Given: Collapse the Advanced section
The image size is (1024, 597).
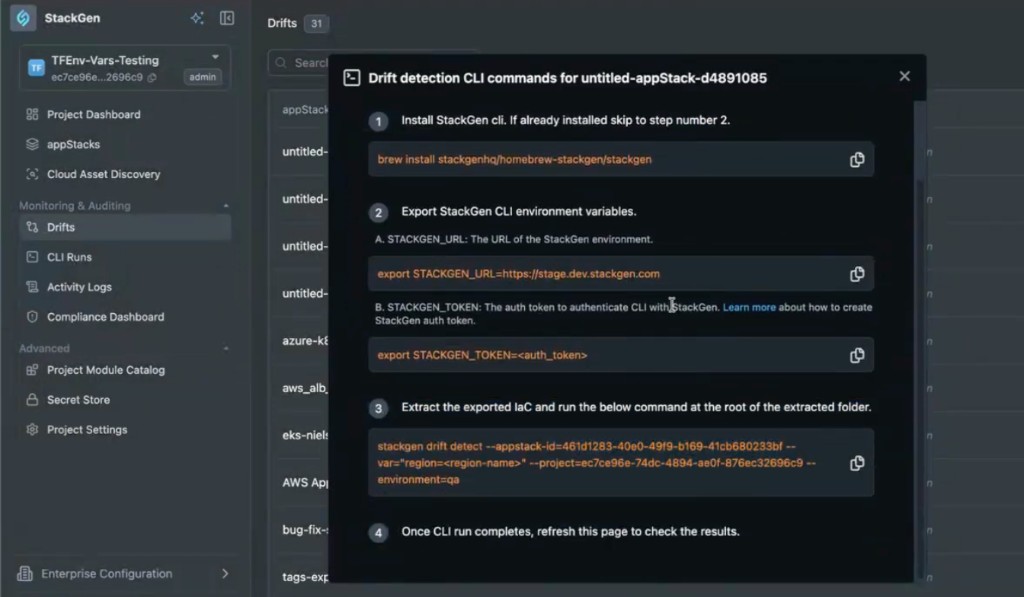Looking at the screenshot, I should pos(226,348).
